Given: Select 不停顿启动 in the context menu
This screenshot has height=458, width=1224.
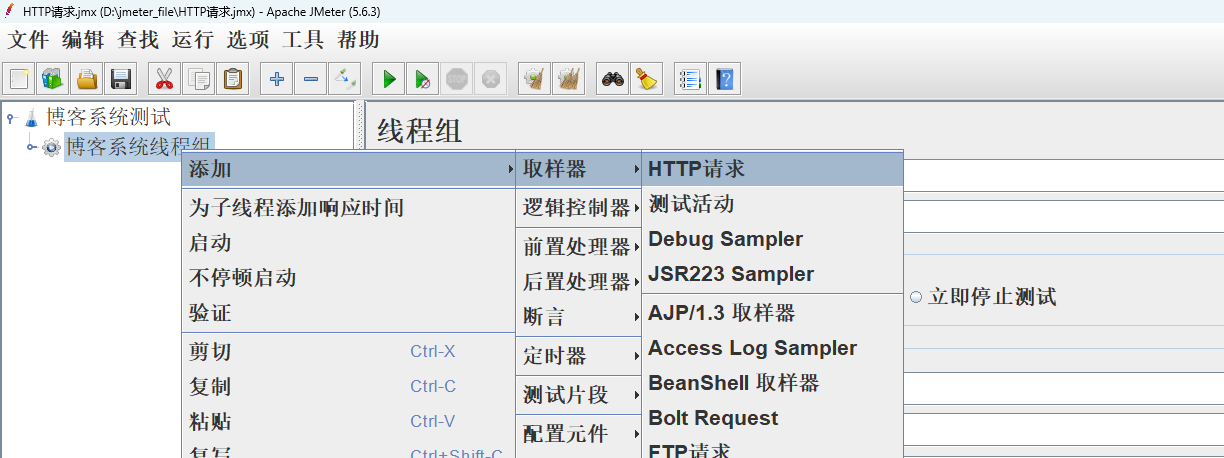Looking at the screenshot, I should click(x=348, y=278).
